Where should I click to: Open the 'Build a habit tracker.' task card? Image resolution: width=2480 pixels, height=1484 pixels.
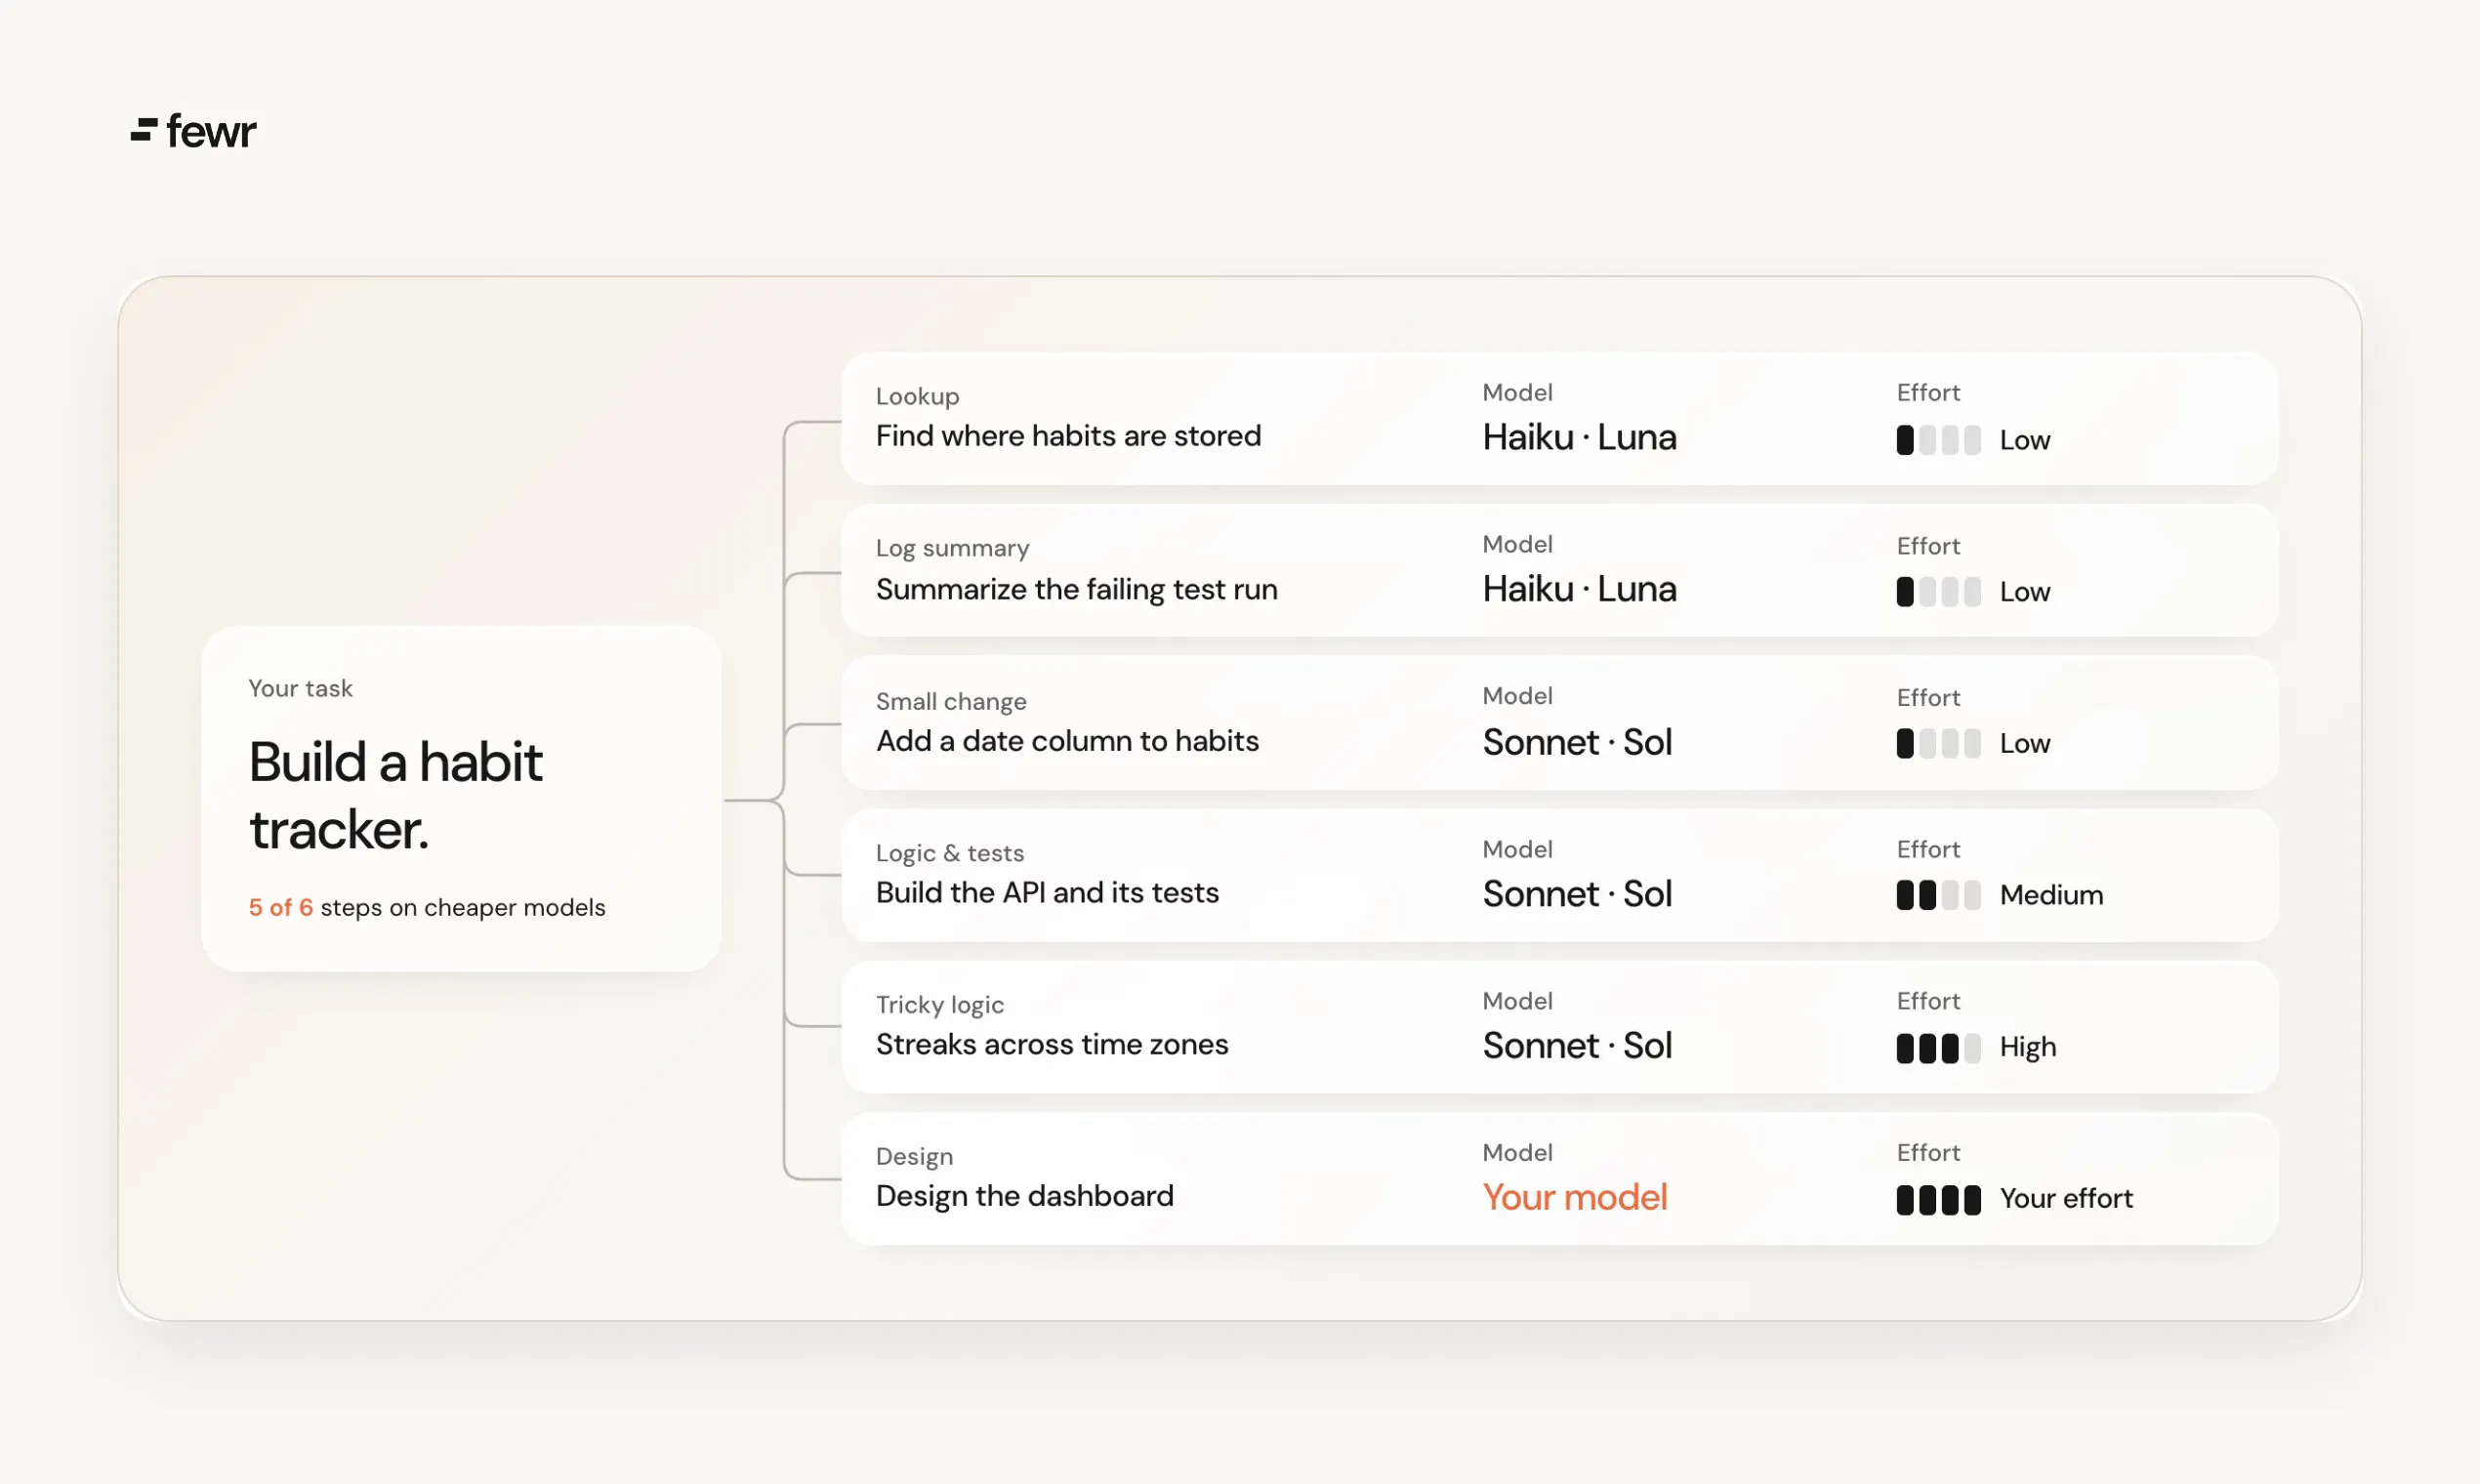pyautogui.click(x=461, y=798)
